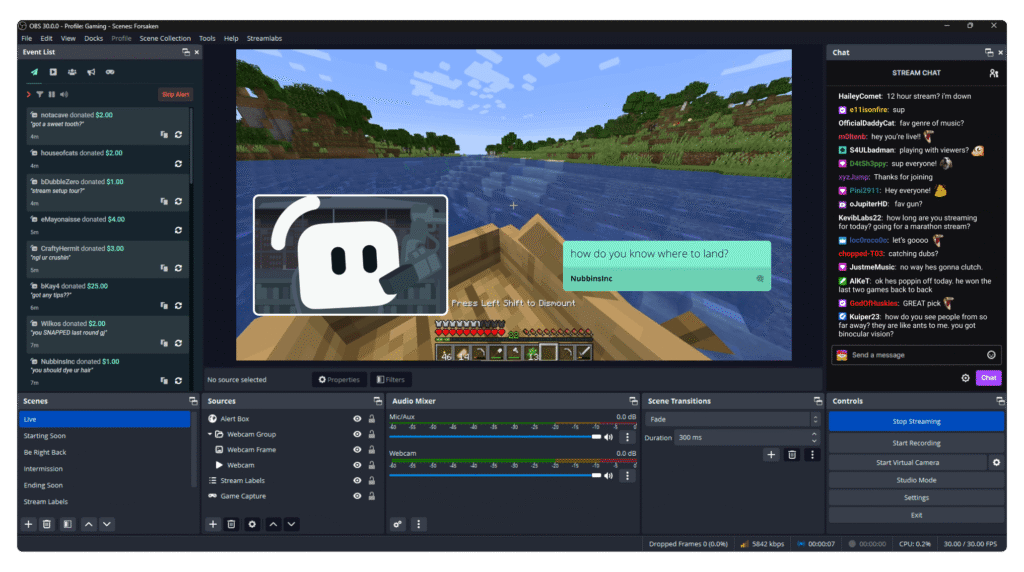Open Mic/Aux channel options menu
The height and width of the screenshot is (572, 1024).
click(x=628, y=437)
